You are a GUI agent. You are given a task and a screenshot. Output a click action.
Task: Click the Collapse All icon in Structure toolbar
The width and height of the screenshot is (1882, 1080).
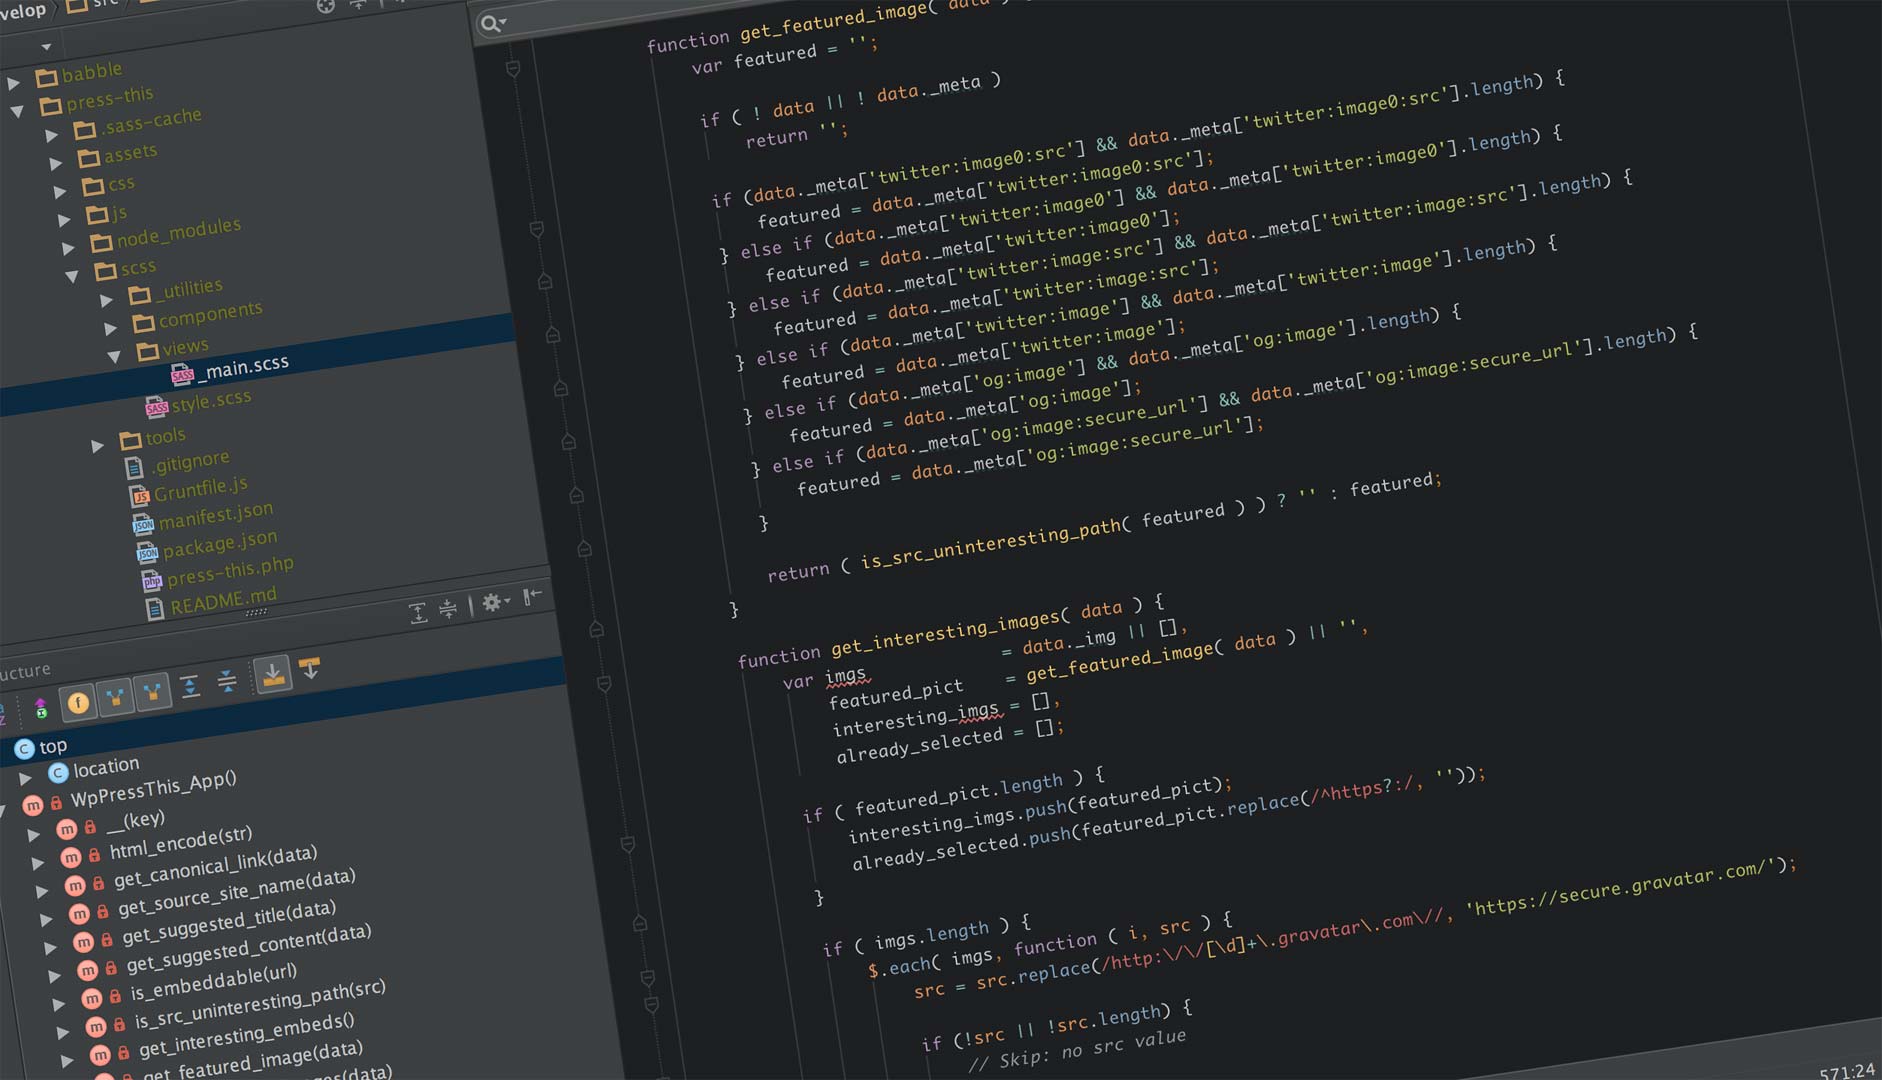coord(227,682)
